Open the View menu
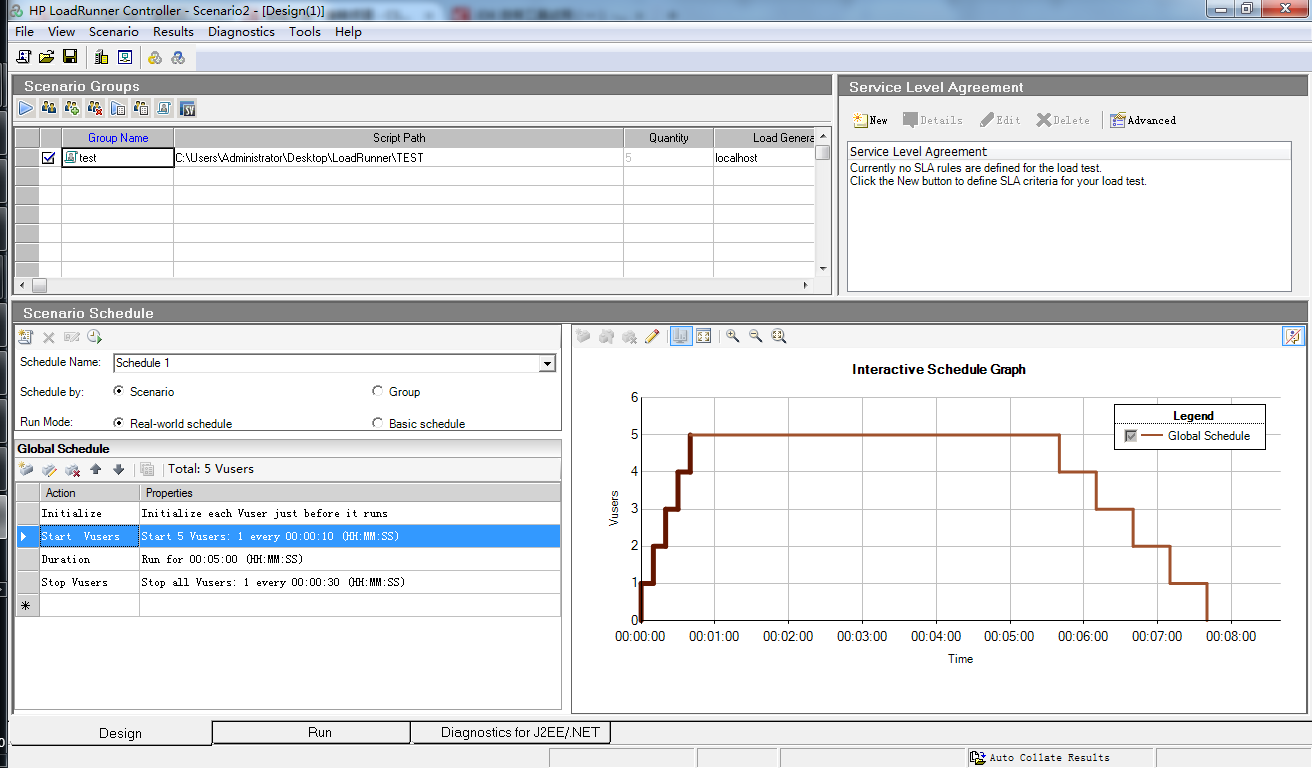This screenshot has width=1312, height=768. [61, 31]
